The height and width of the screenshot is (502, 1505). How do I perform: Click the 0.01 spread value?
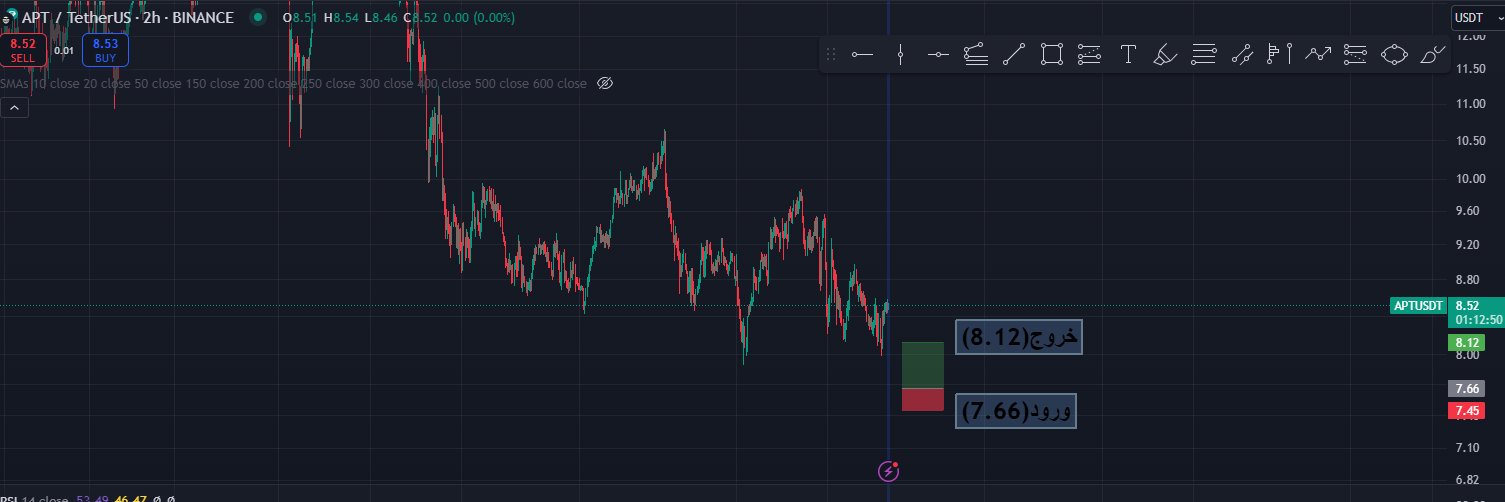click(64, 50)
